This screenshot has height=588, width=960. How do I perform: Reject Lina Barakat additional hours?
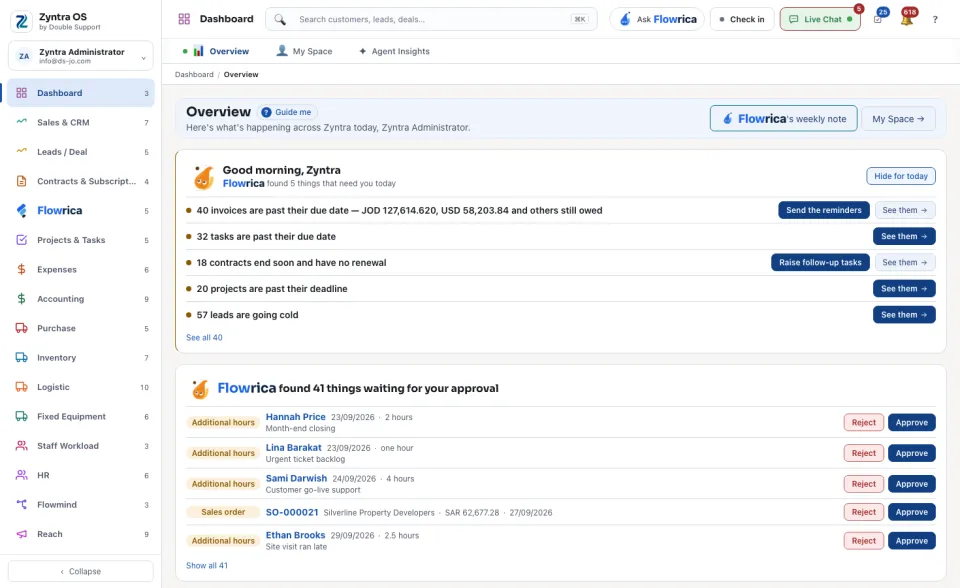863,453
